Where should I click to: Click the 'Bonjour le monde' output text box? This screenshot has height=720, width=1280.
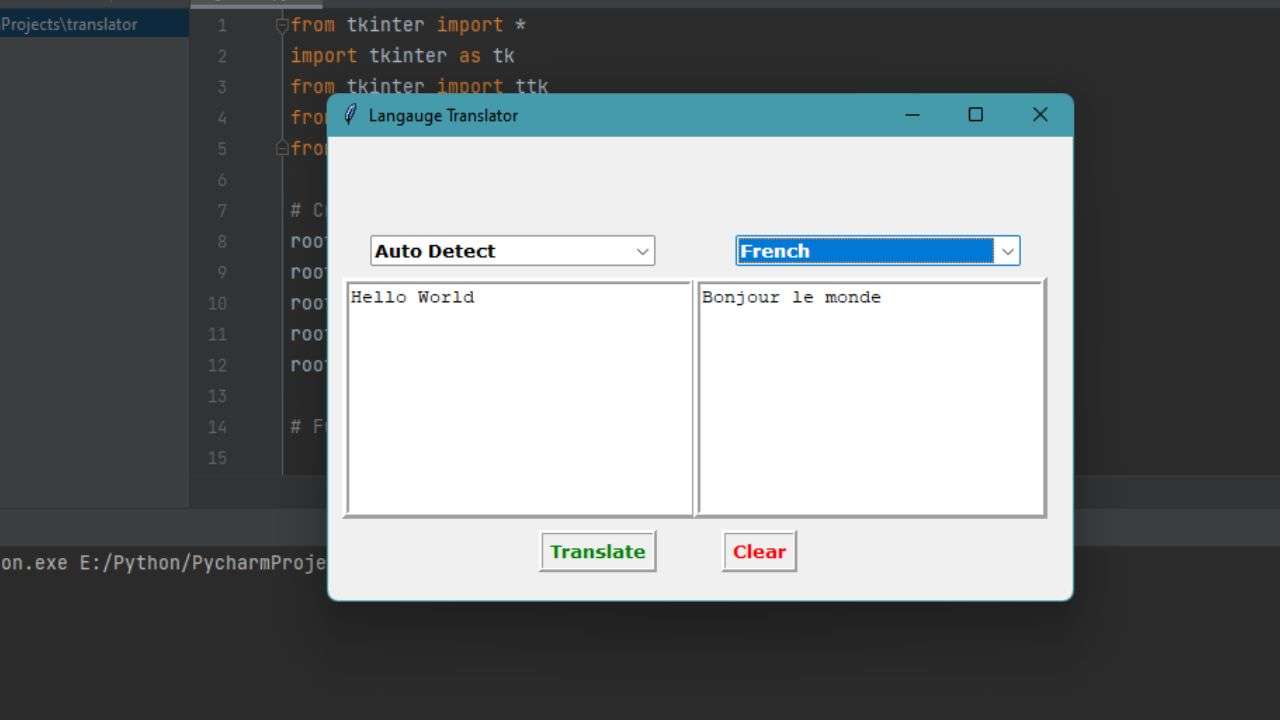pos(871,398)
